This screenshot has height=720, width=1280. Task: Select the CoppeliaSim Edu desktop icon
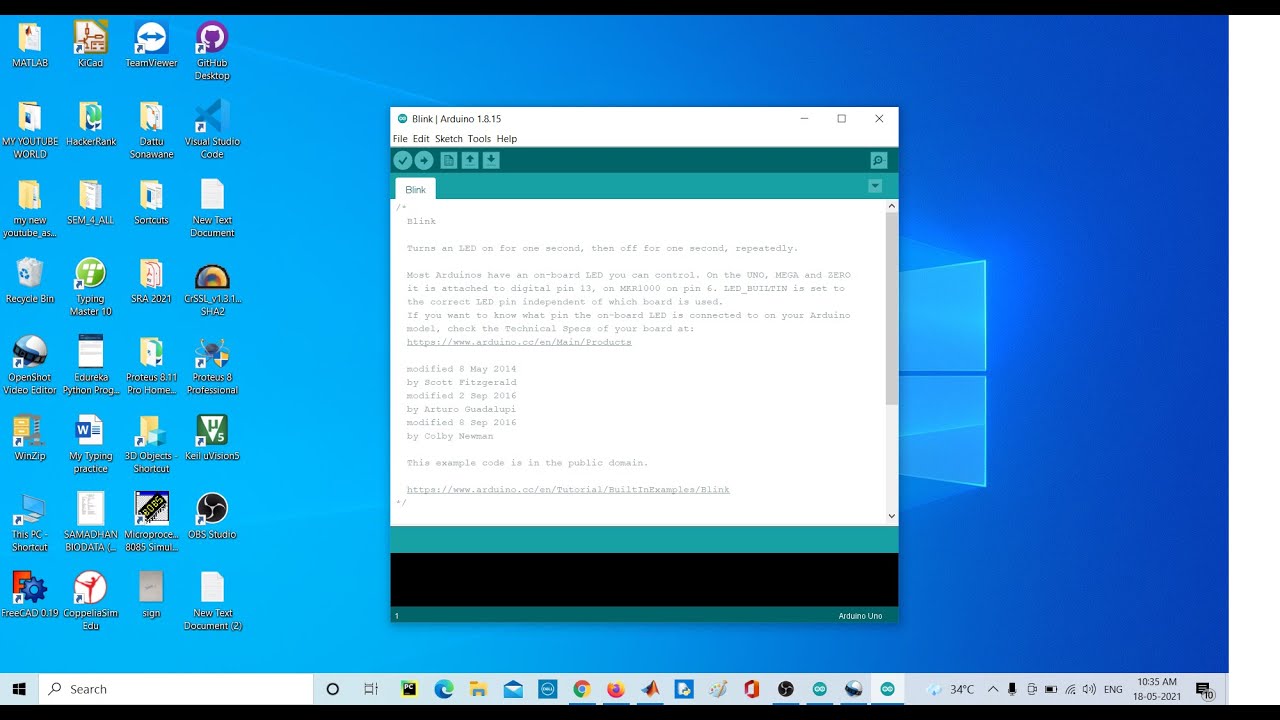pyautogui.click(x=91, y=600)
